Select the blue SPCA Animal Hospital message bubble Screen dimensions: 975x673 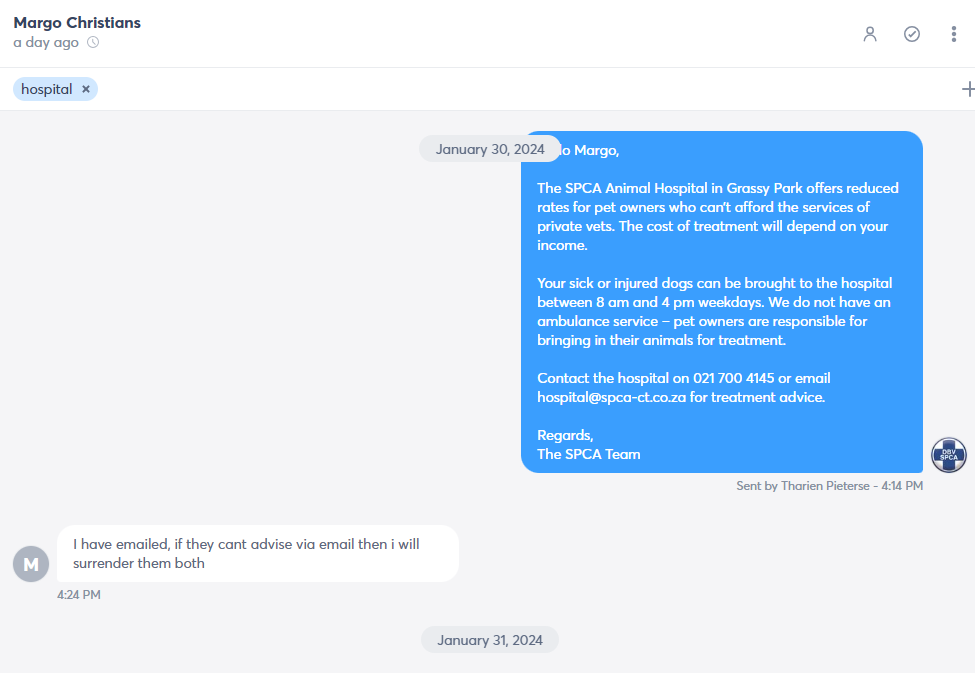[x=721, y=302]
